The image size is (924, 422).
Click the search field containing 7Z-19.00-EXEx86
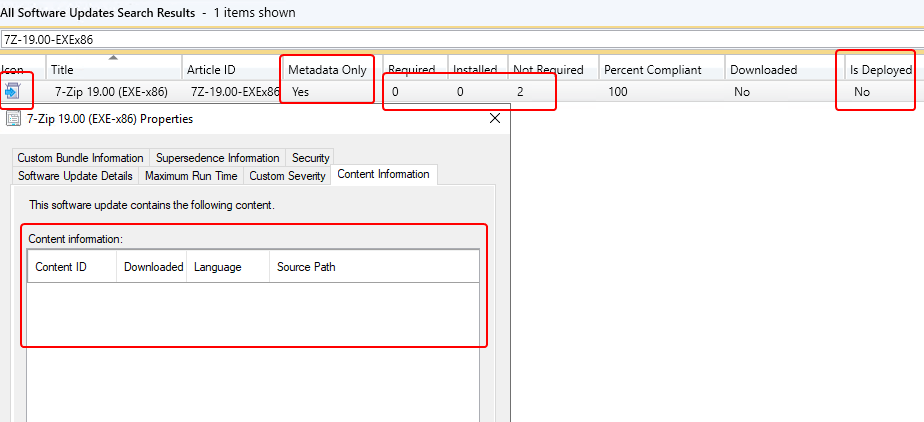[462, 39]
